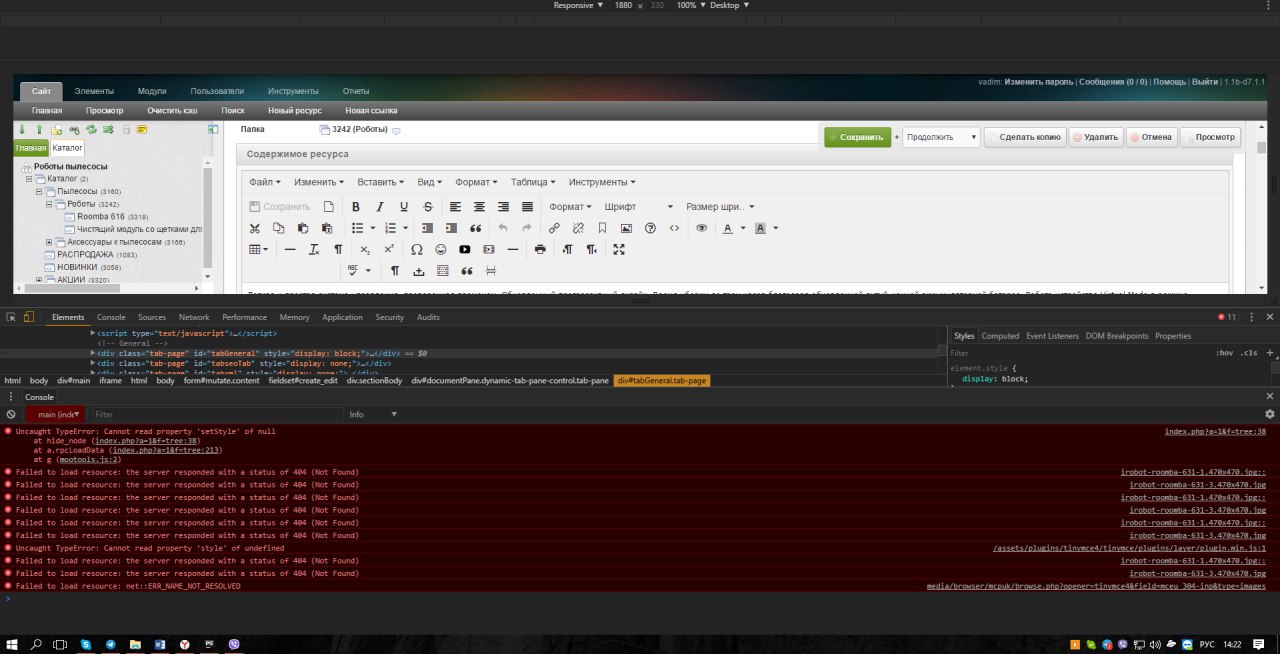Screen dimensions: 1280x654
Task: Open console settings gear
Action: (1270, 414)
